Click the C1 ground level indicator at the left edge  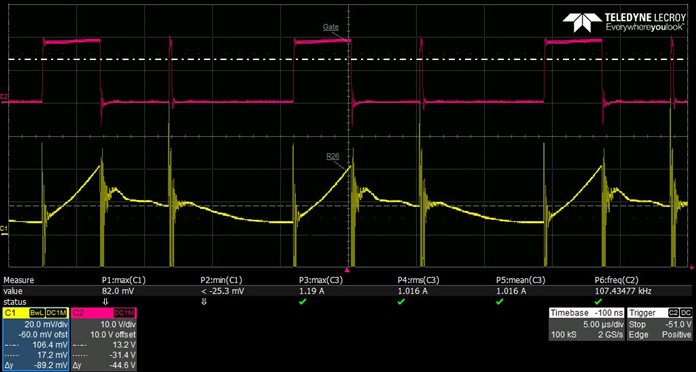4,229
